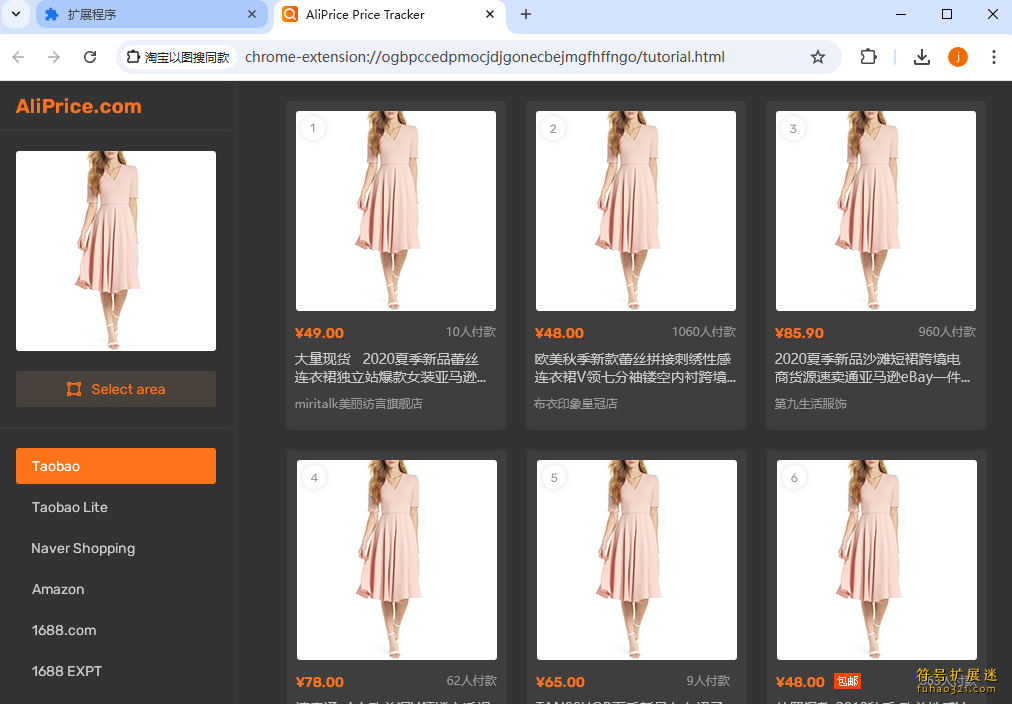Click shop miritalk美丽纺言旗舰店

click(x=358, y=404)
